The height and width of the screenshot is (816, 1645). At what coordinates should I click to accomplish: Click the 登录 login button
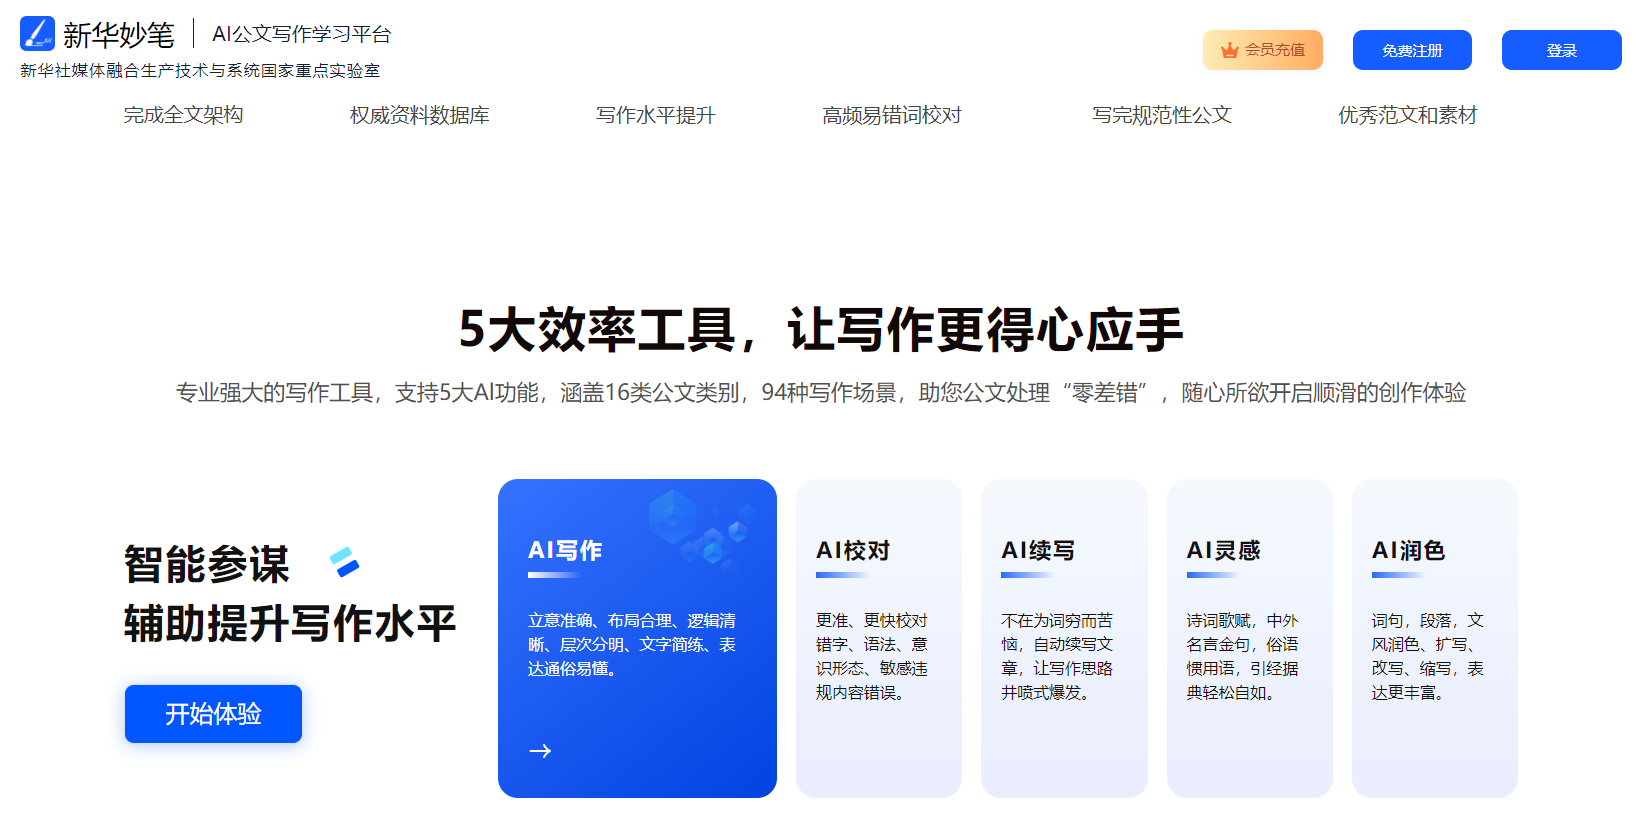point(1561,50)
